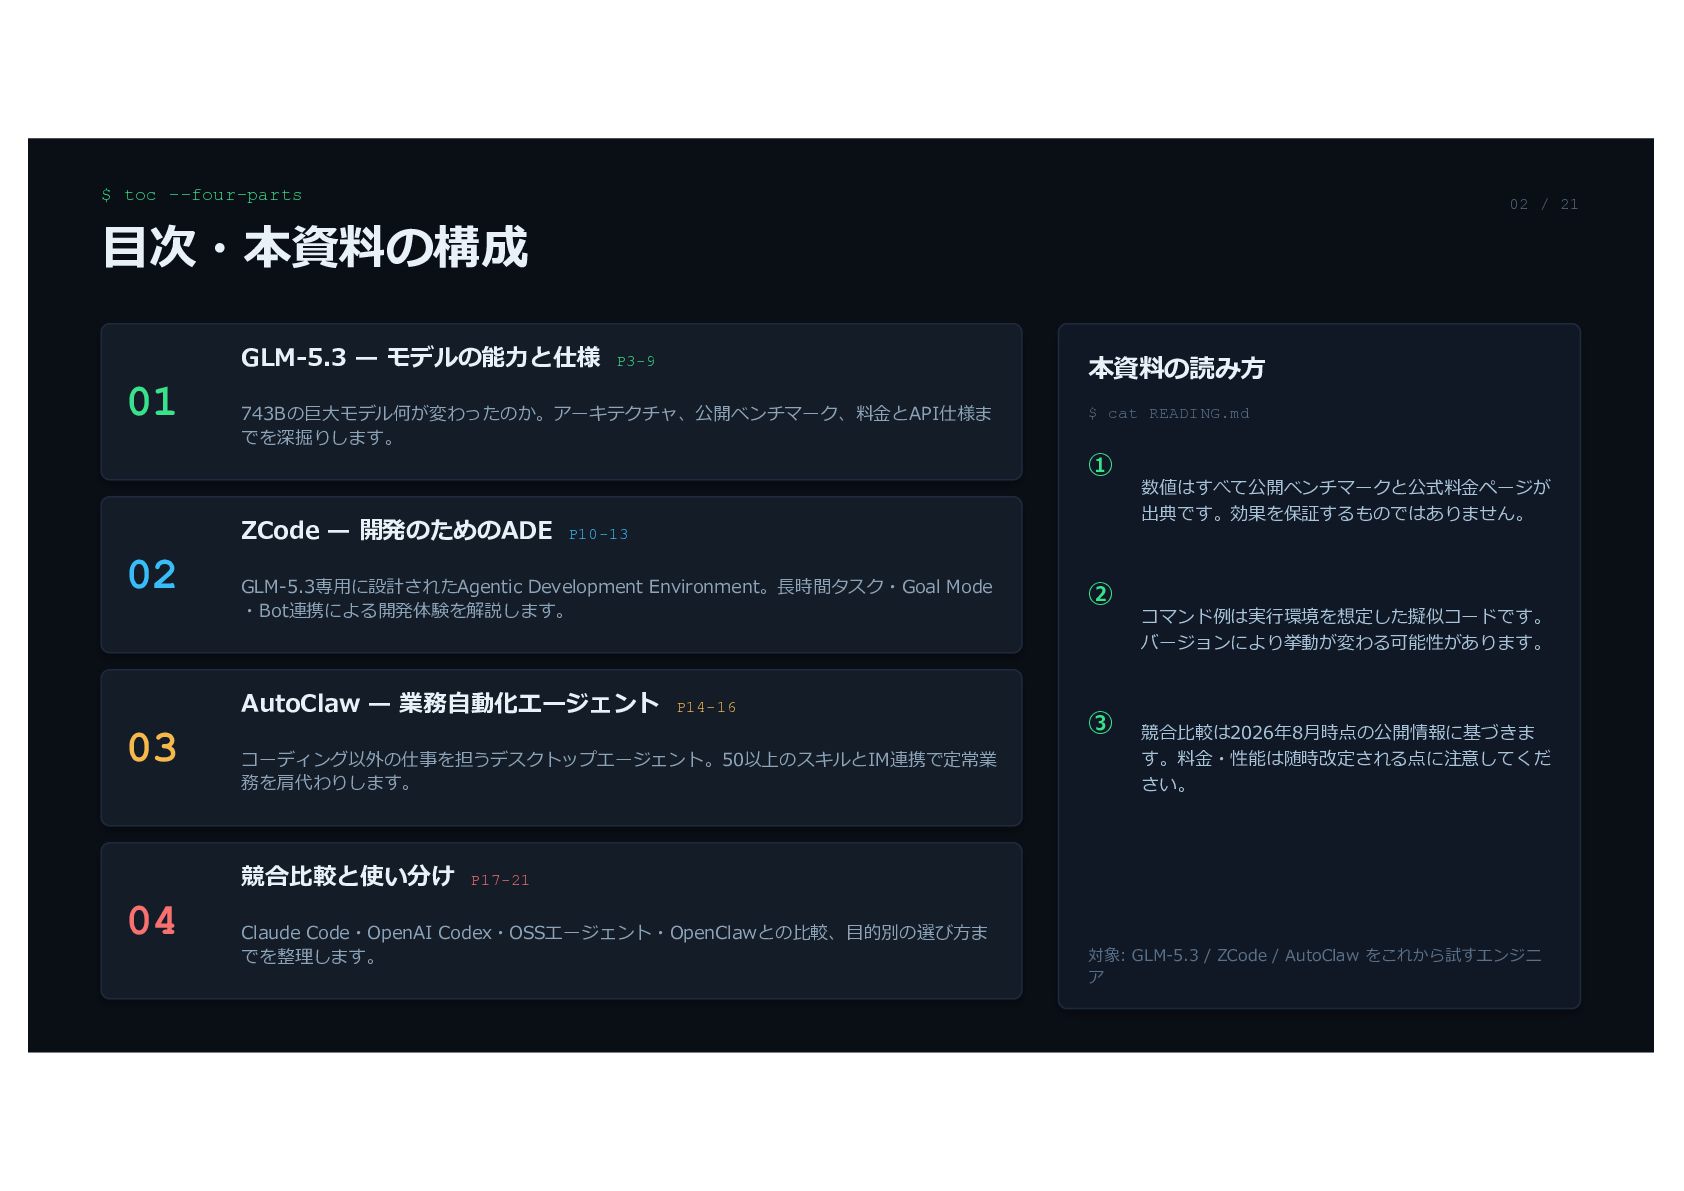Click the green "01" section number
This screenshot has height=1191, width=1684.
[x=152, y=402]
